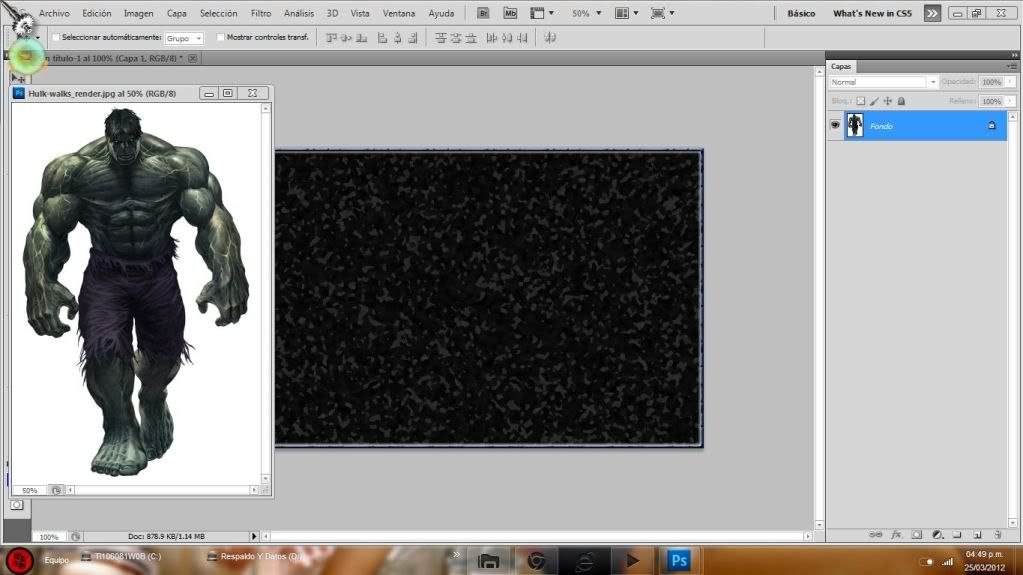
Task: Toggle lock all icon
Action: click(x=901, y=101)
